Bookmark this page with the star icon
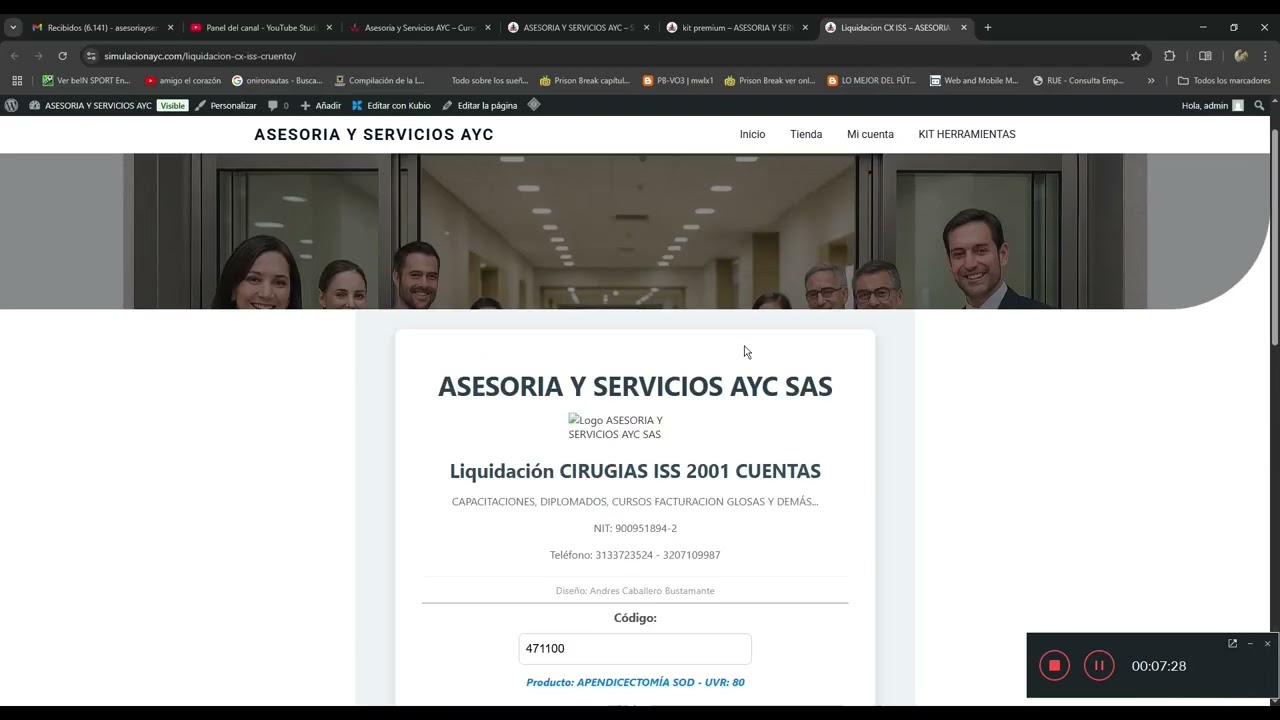This screenshot has width=1280, height=720. [1136, 56]
